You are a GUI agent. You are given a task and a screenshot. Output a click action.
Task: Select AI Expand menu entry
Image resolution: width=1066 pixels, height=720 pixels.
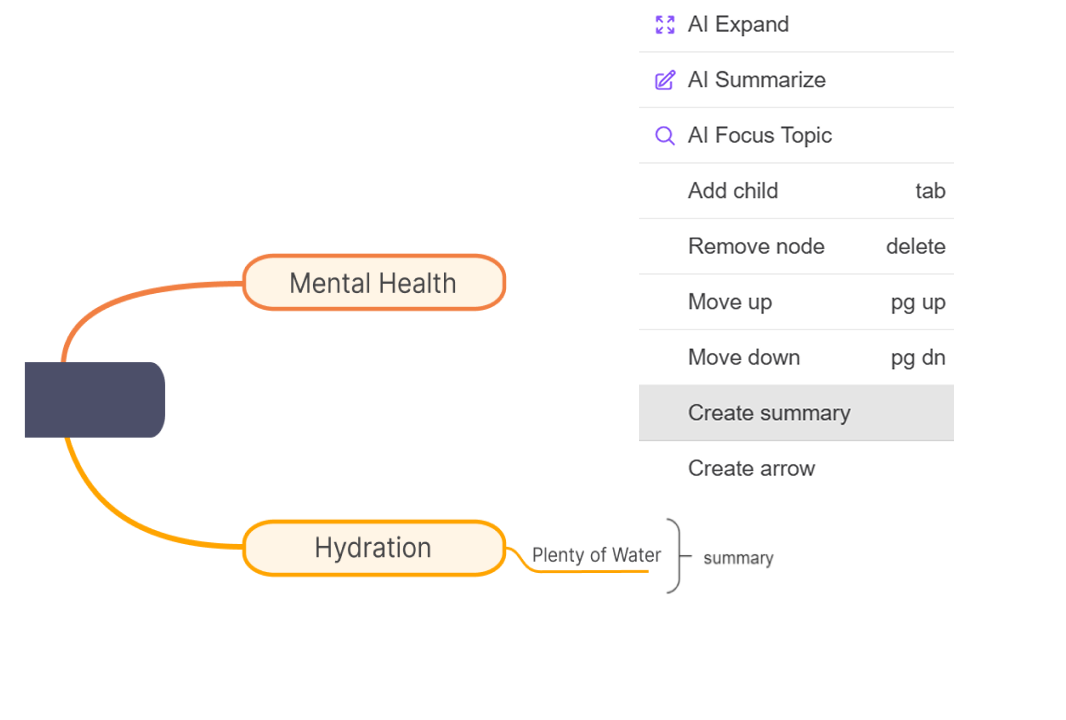coord(738,25)
